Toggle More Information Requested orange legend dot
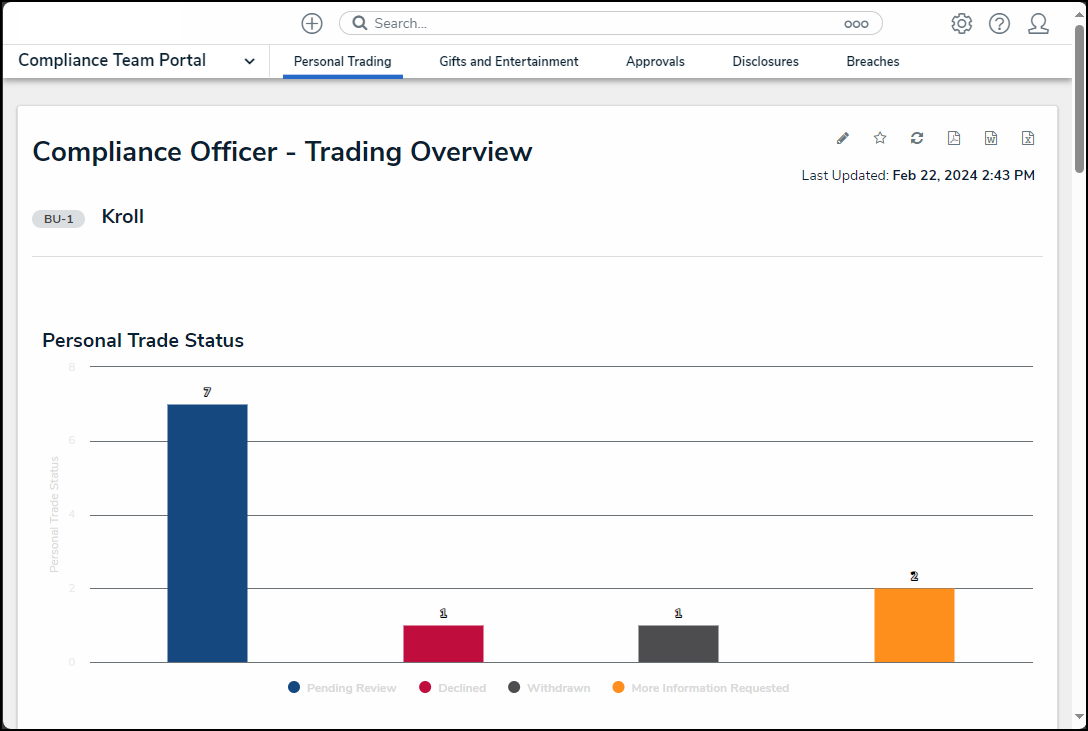 (x=617, y=688)
